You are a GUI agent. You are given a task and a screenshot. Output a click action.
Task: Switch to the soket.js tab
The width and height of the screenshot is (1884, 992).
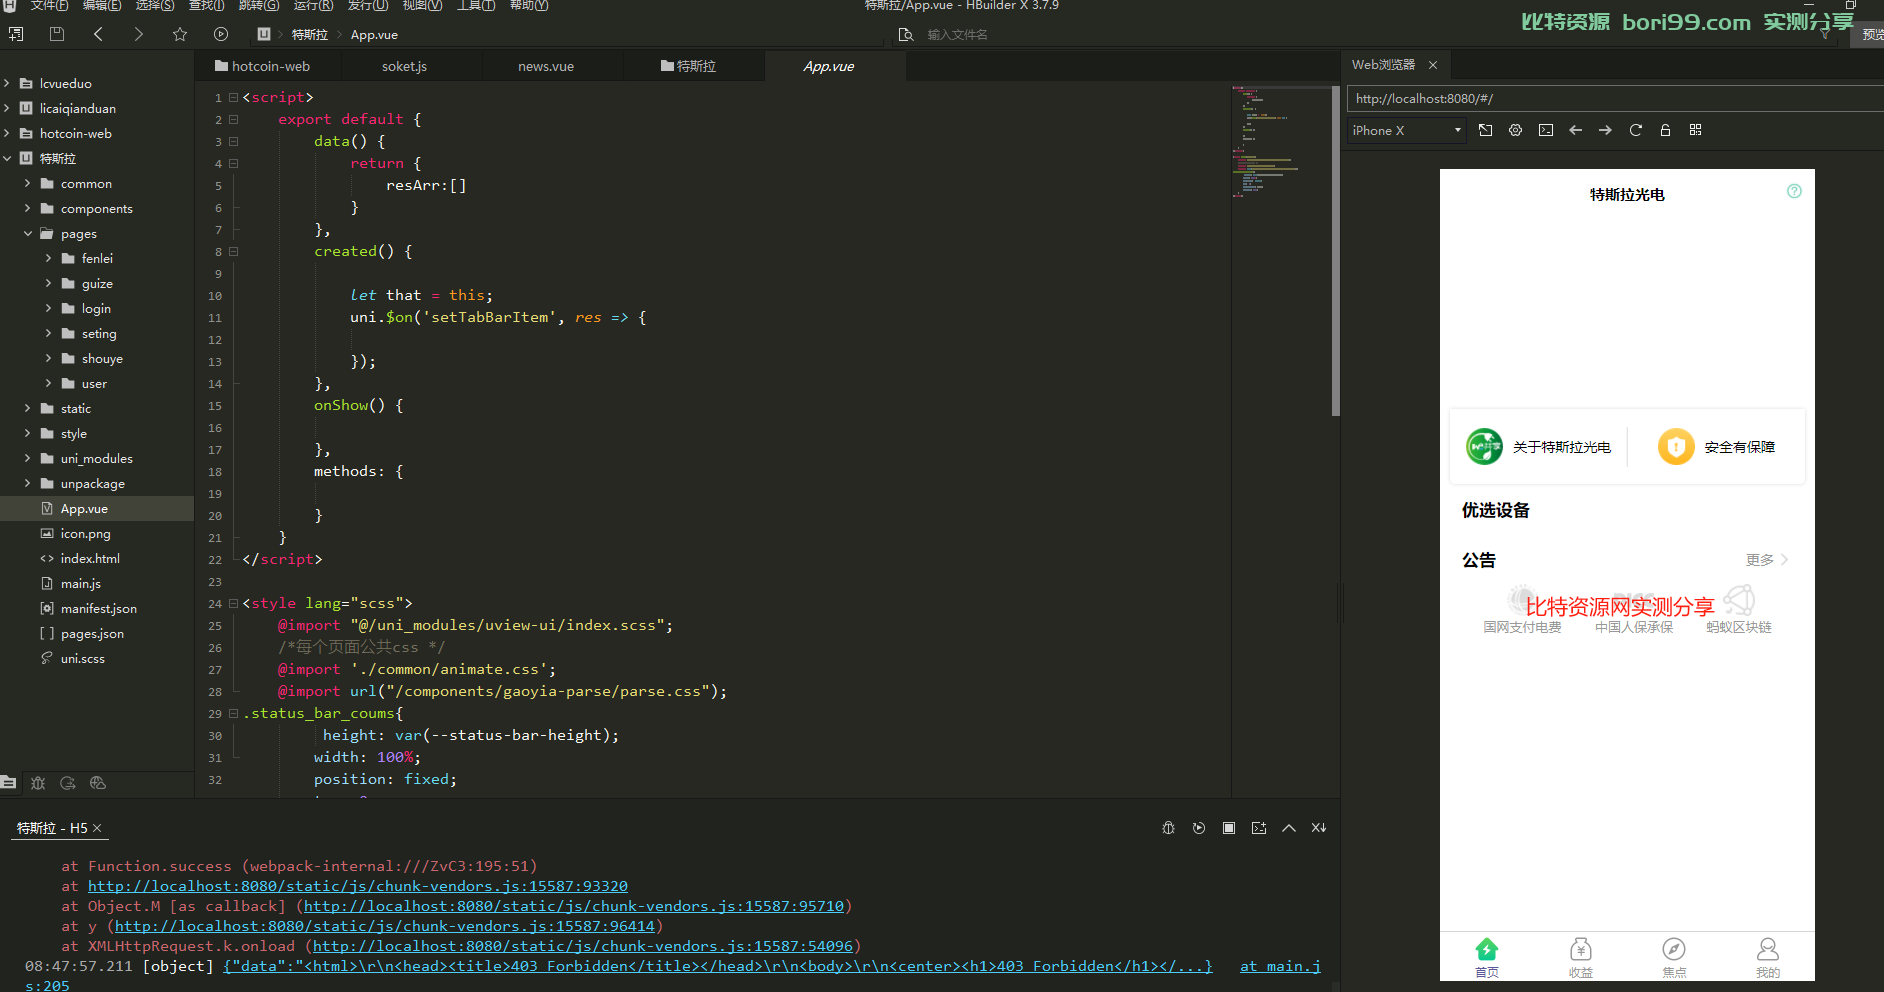pyautogui.click(x=404, y=66)
